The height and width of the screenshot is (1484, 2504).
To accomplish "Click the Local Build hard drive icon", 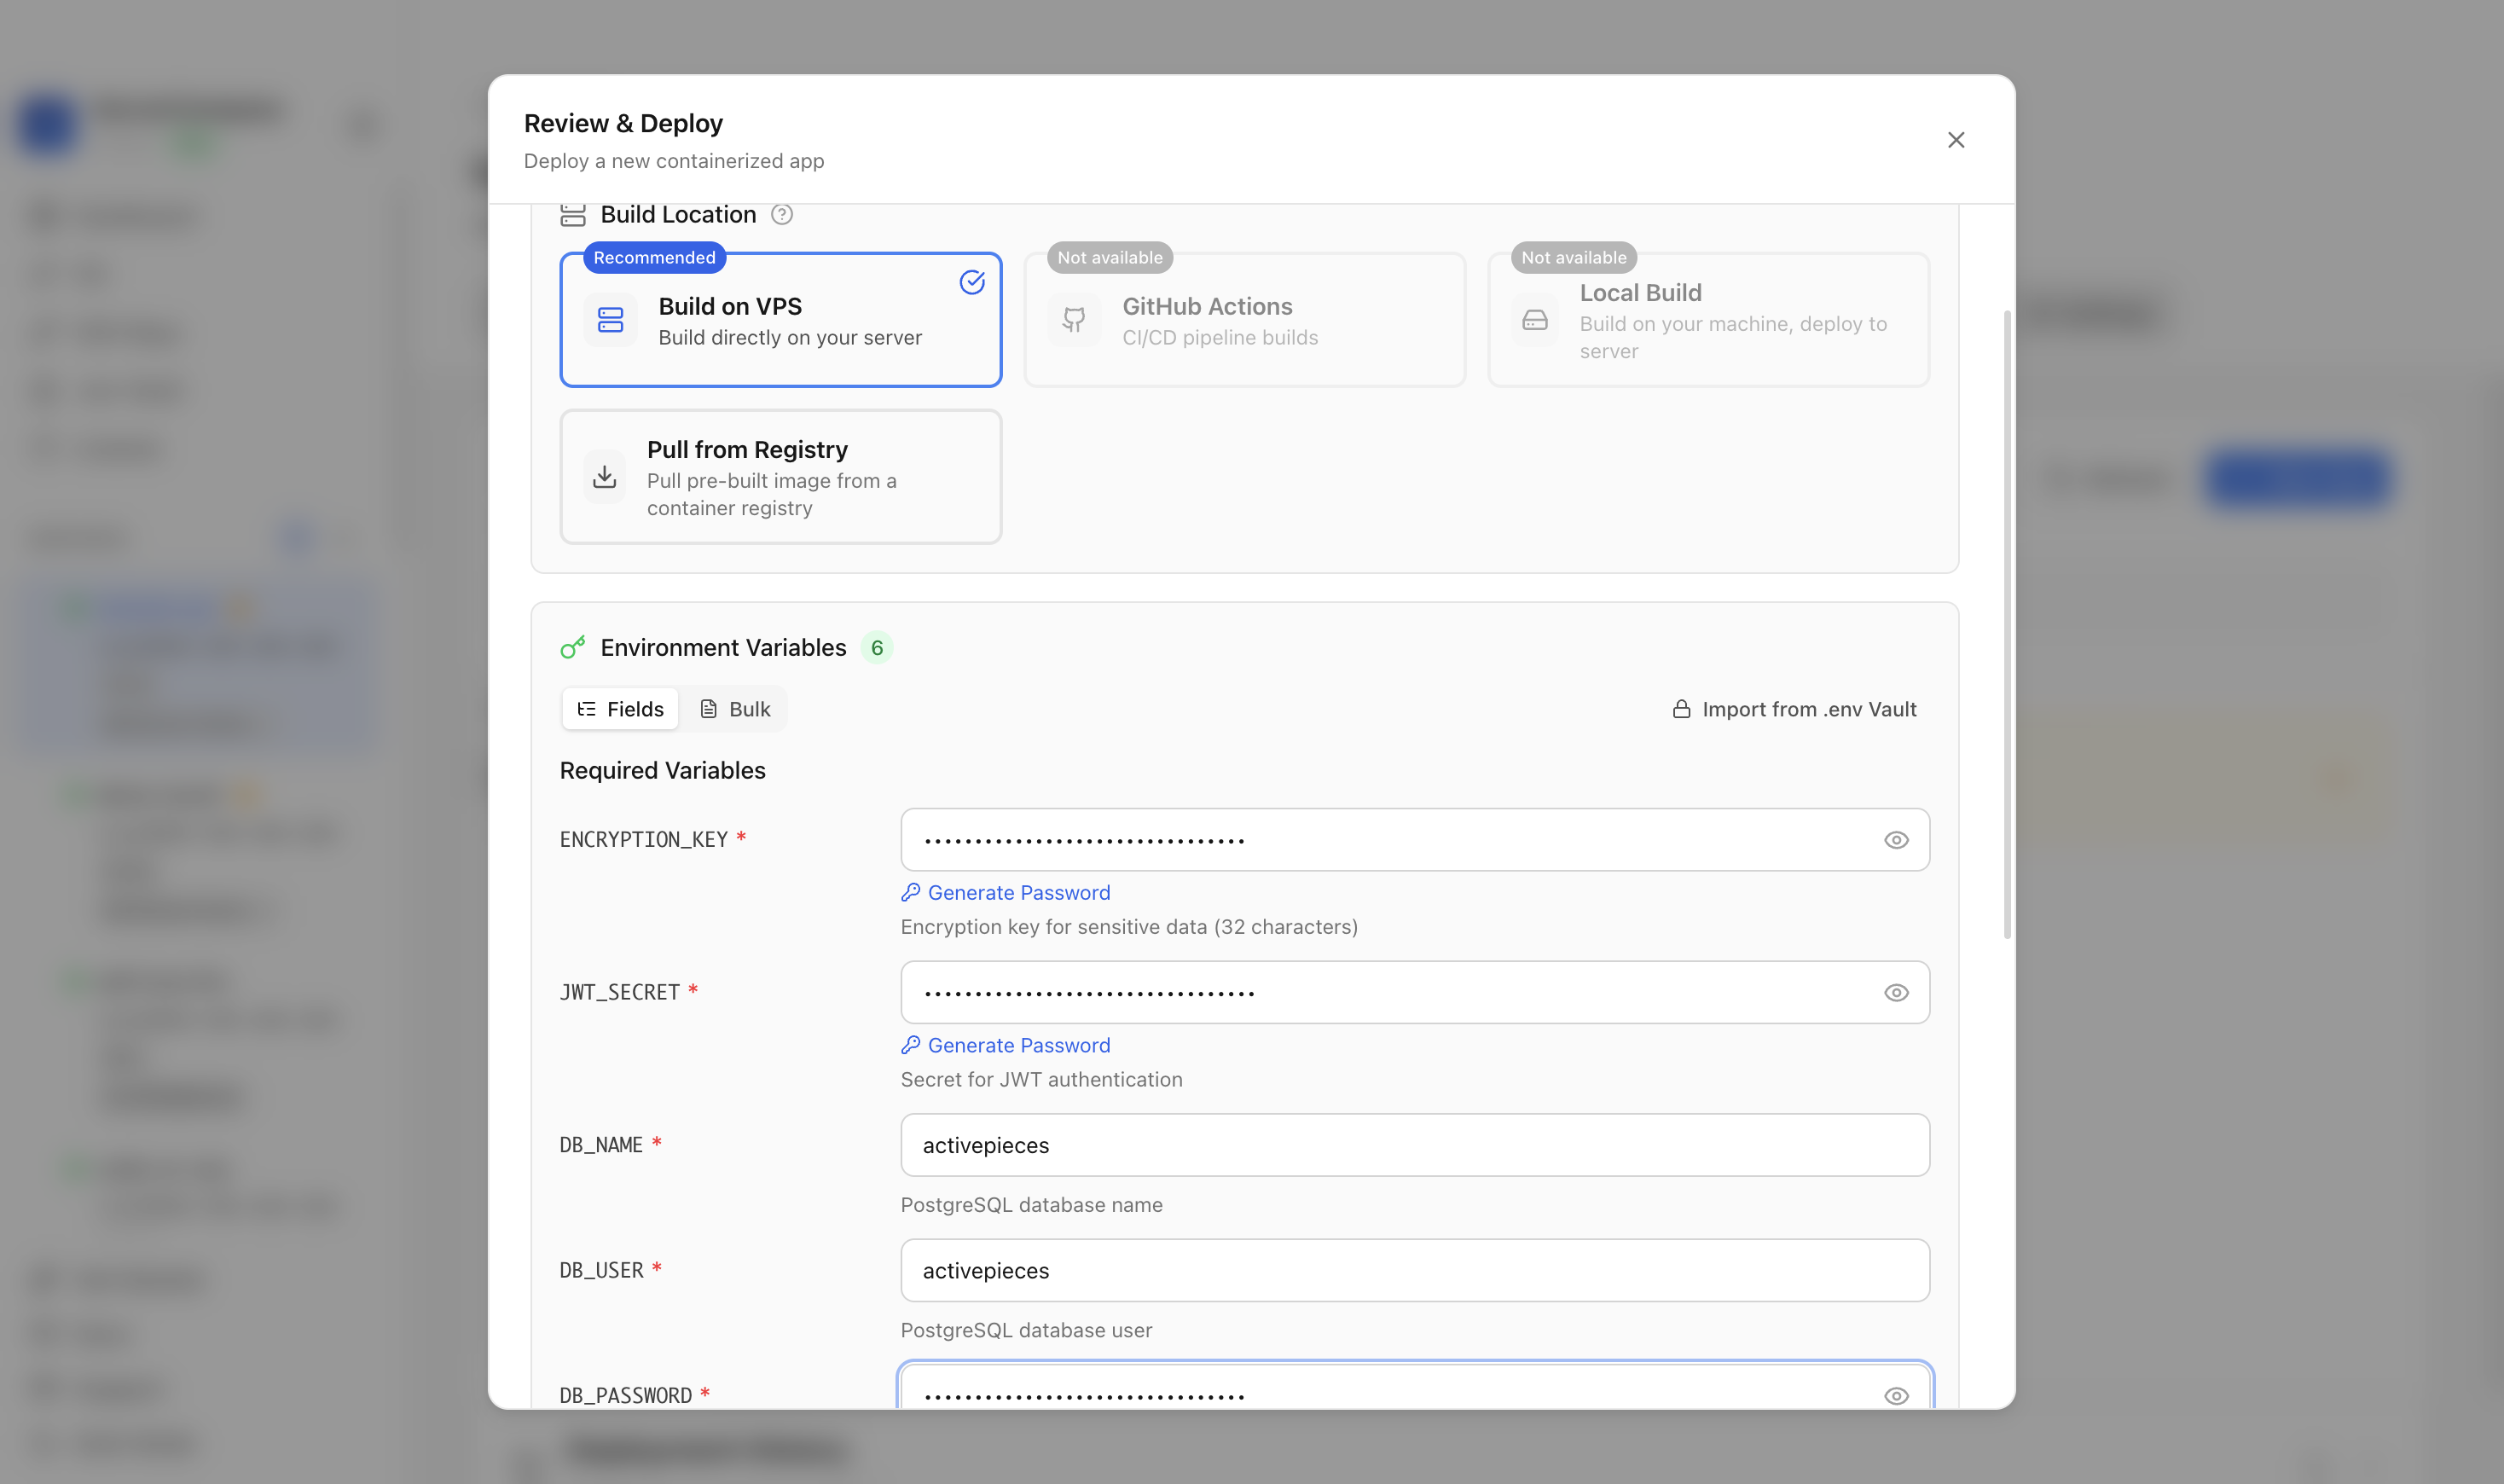I will [1535, 320].
